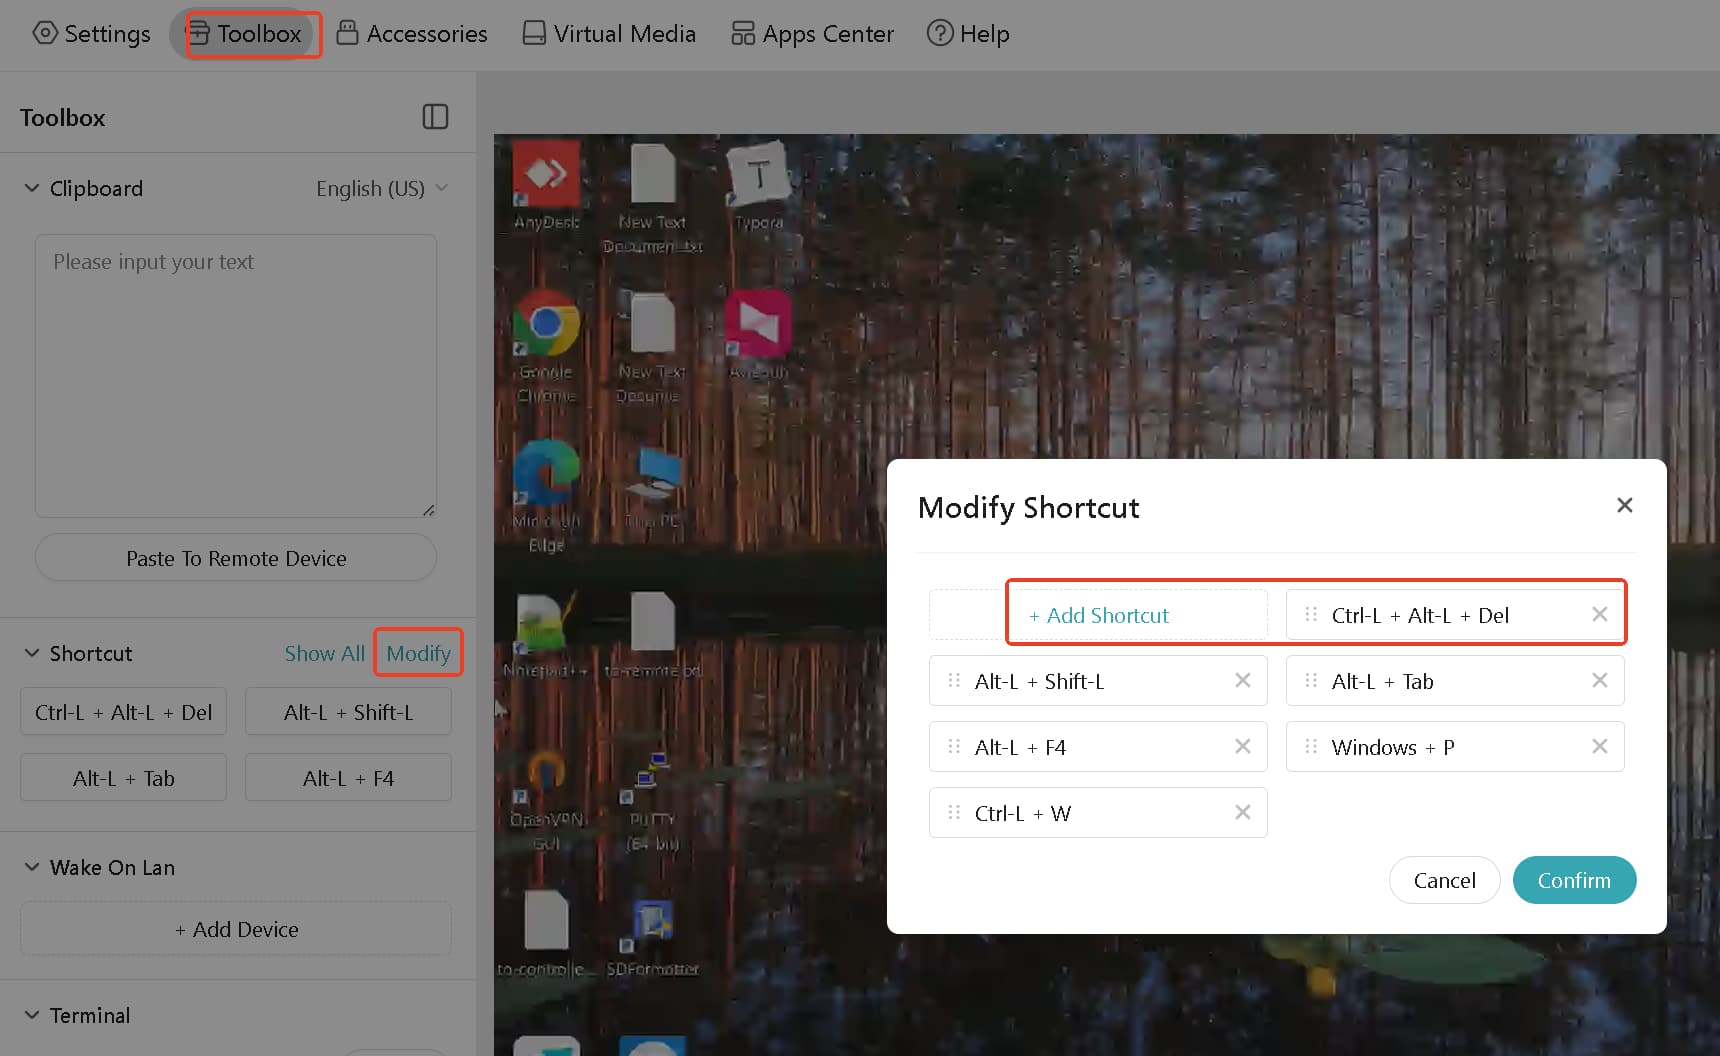Remove the Windows + P shortcut
The height and width of the screenshot is (1056, 1720).
tap(1599, 746)
